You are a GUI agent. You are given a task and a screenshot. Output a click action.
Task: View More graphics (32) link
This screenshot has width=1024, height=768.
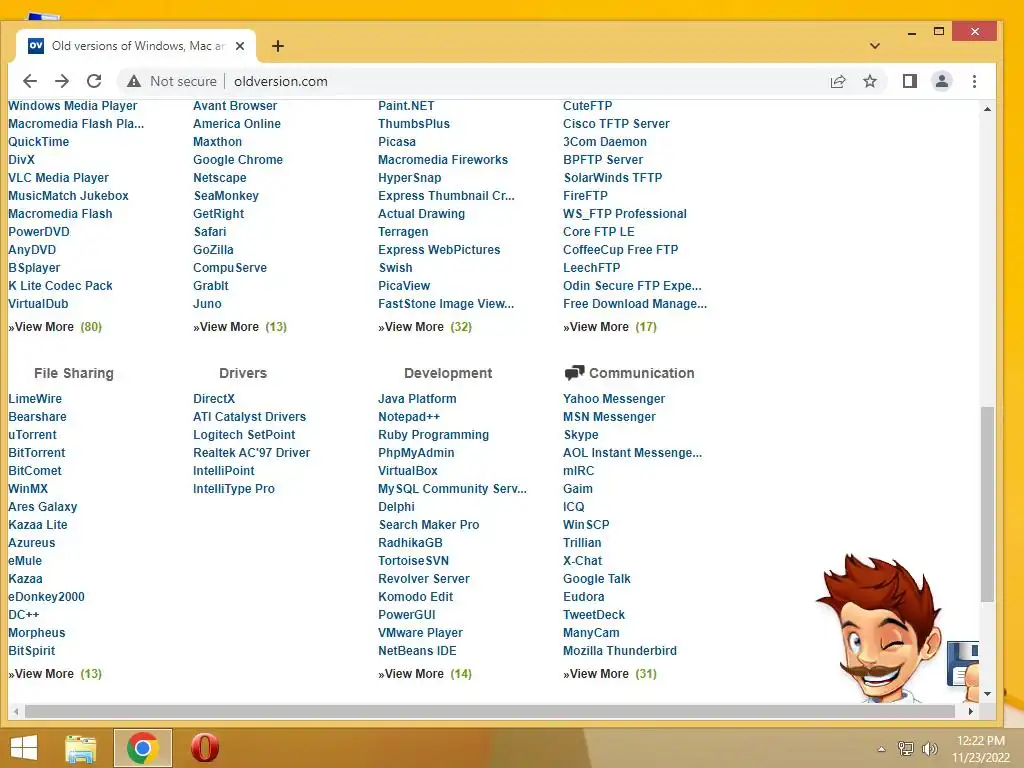pos(424,327)
